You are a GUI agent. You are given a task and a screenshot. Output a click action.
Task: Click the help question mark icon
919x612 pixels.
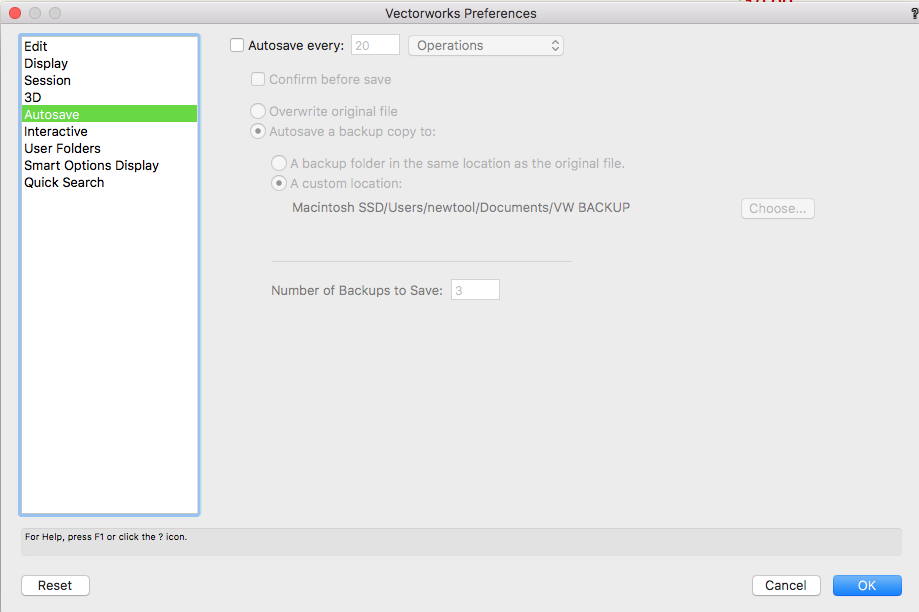click(x=914, y=13)
